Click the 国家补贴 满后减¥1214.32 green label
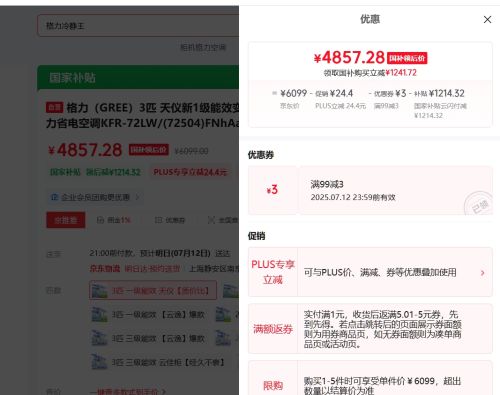 tap(95, 172)
